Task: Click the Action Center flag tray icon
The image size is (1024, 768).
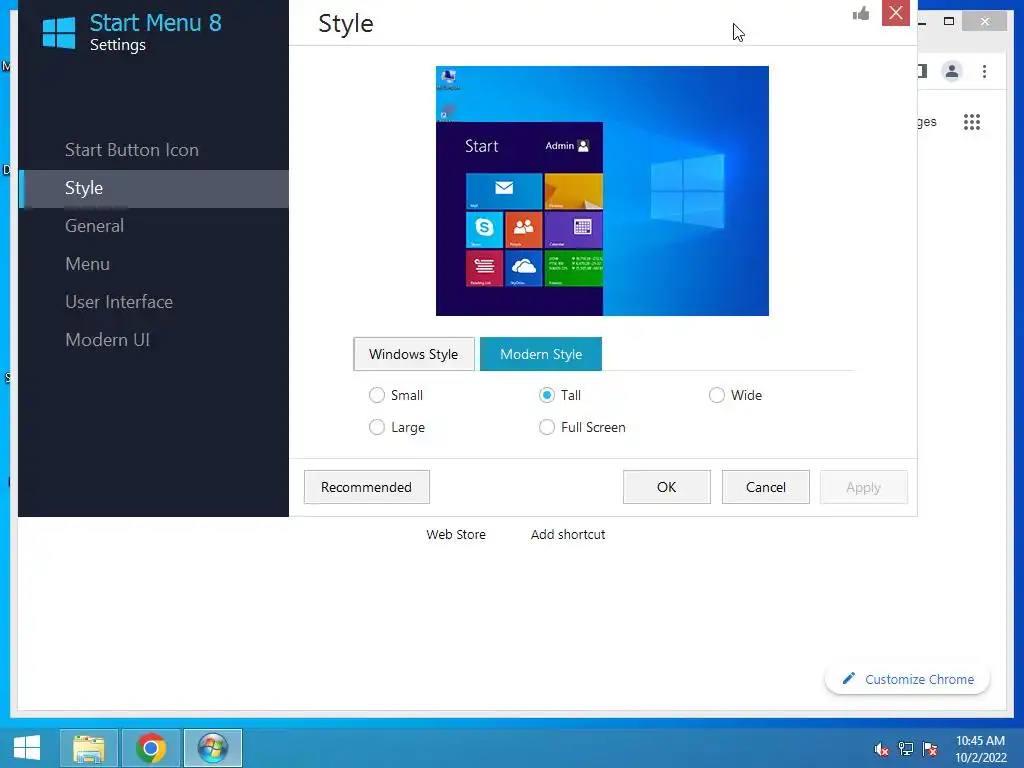Action: (x=930, y=749)
